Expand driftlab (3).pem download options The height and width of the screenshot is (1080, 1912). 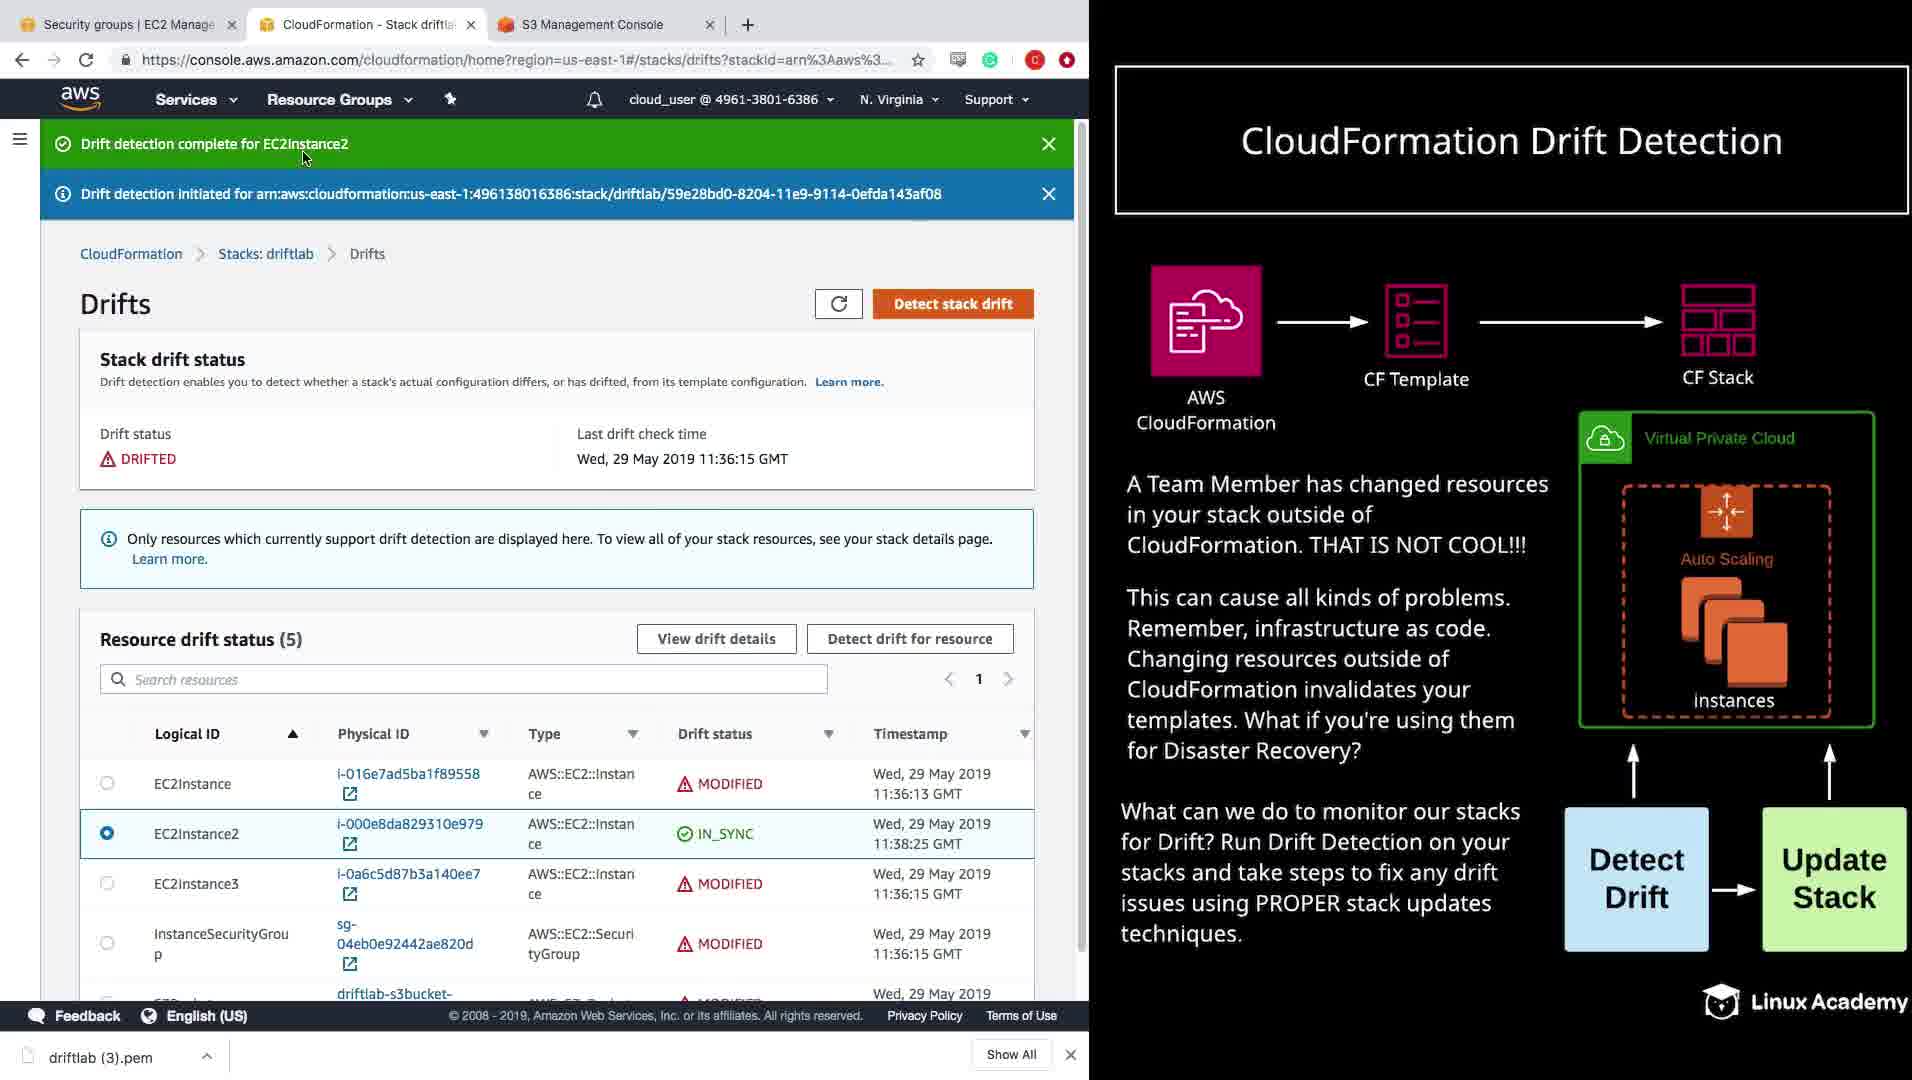pos(206,1057)
